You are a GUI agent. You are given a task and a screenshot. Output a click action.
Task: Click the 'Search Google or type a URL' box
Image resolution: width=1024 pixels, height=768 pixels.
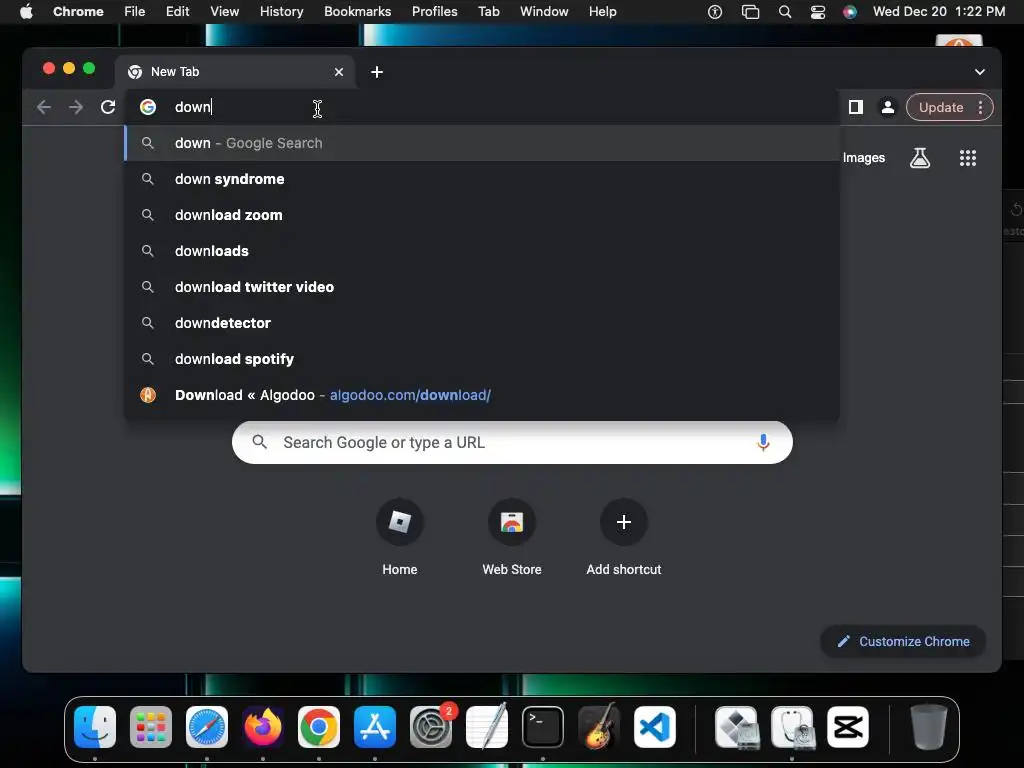(x=512, y=442)
